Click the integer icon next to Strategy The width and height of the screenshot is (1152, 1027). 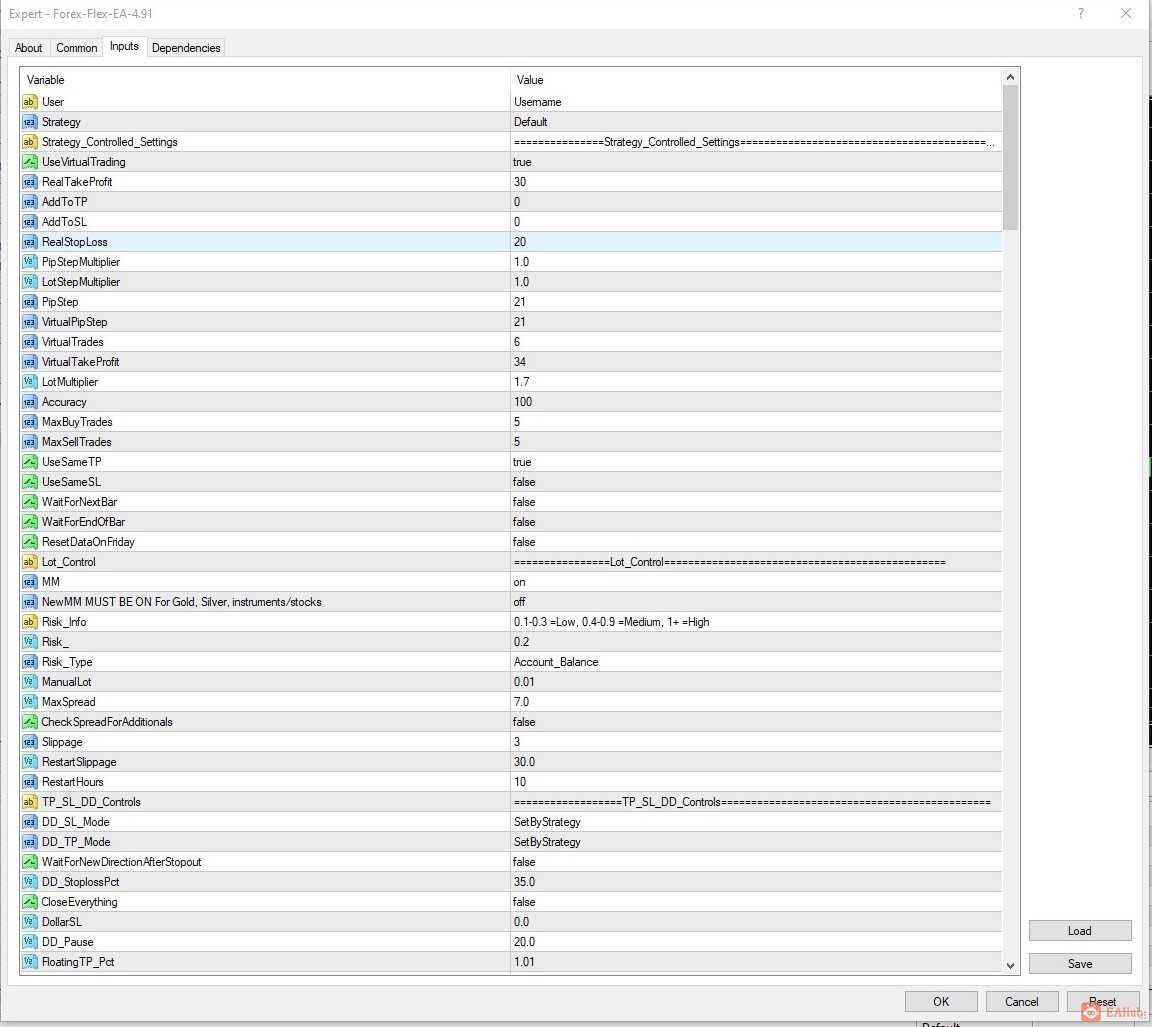29,122
